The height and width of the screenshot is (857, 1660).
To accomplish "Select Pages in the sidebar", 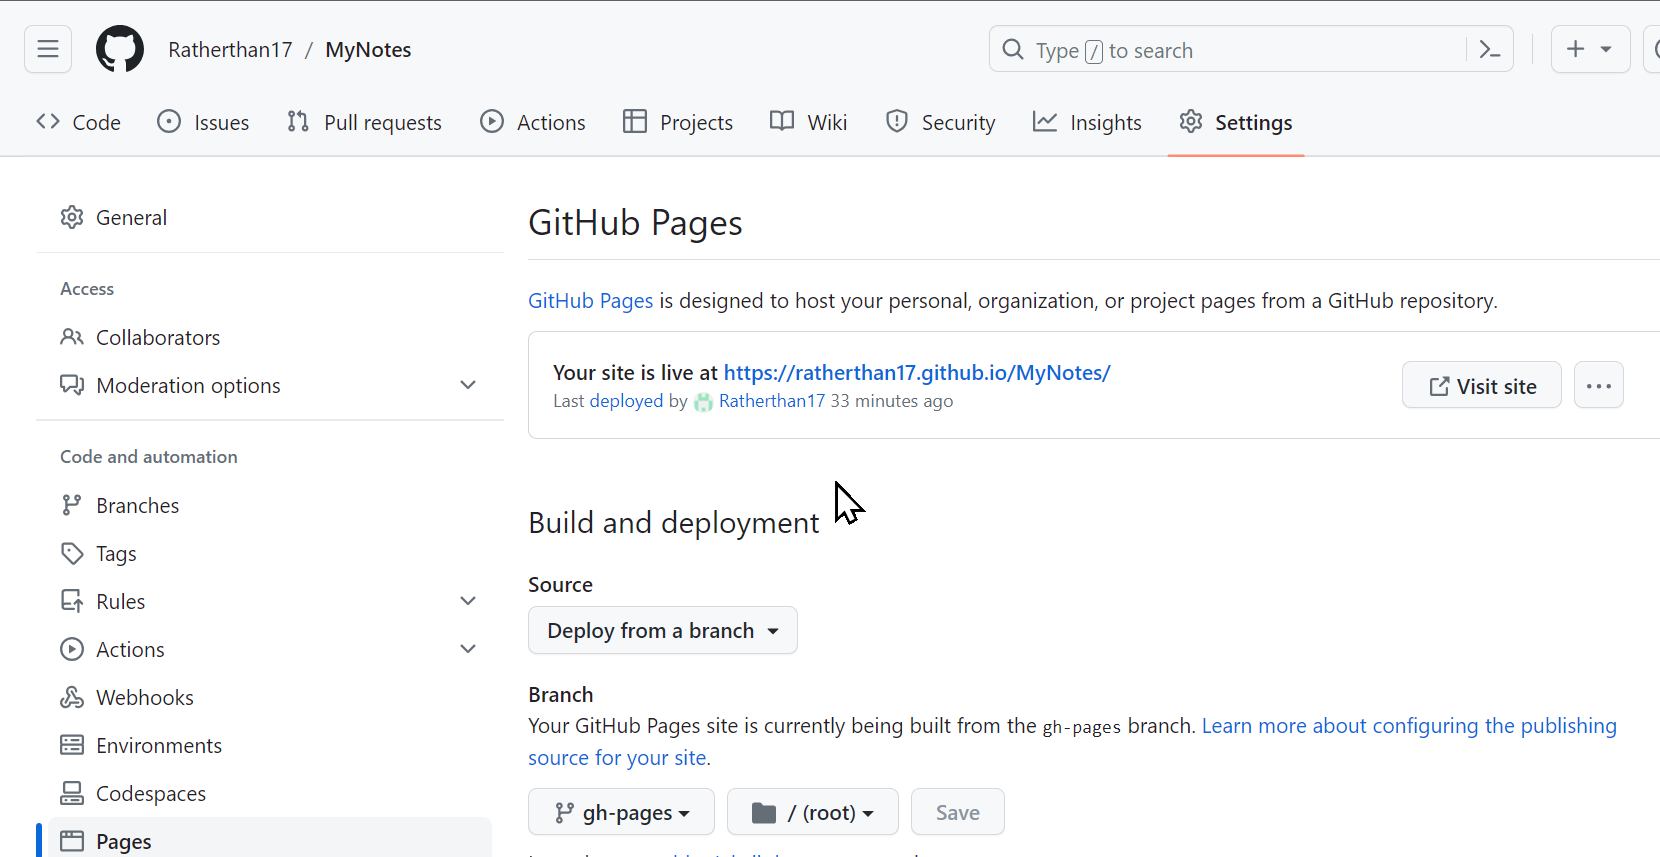I will tap(270, 839).
